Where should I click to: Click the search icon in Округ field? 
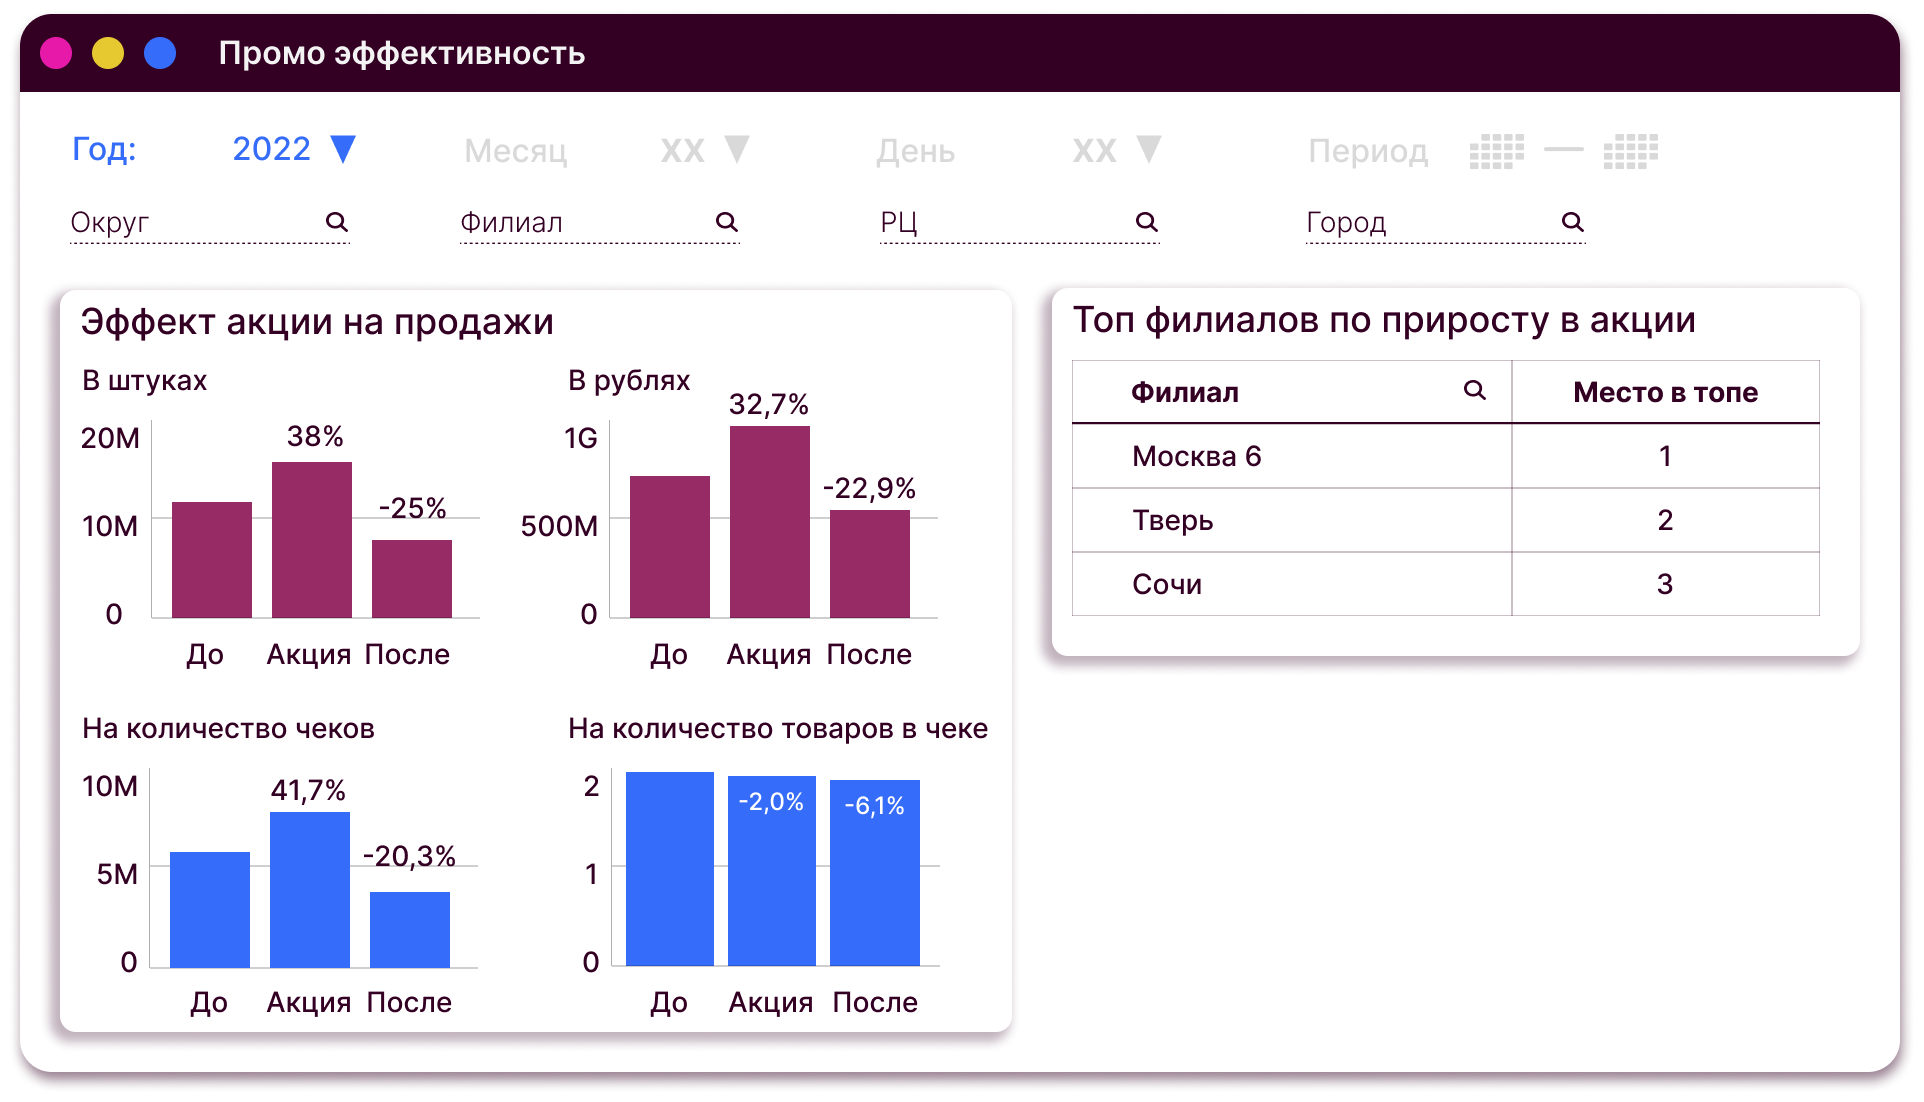(337, 222)
